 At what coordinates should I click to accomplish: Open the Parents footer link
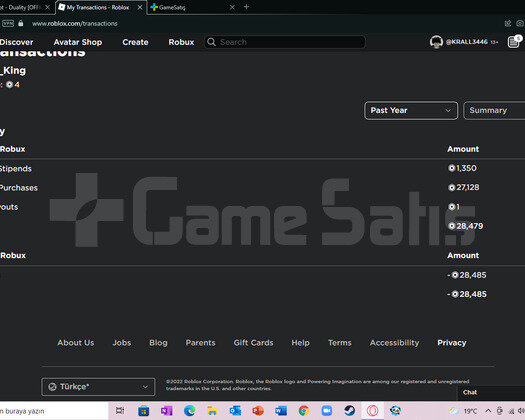coord(200,343)
